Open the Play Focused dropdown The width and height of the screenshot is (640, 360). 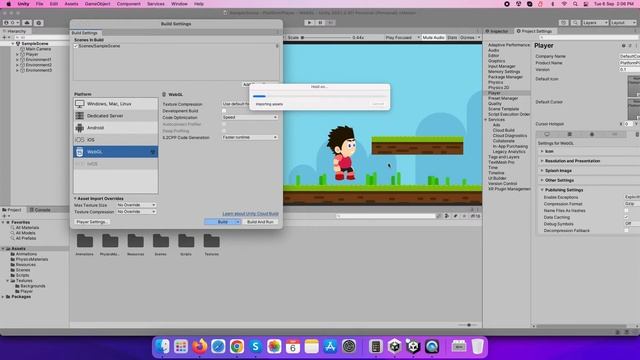(402, 38)
